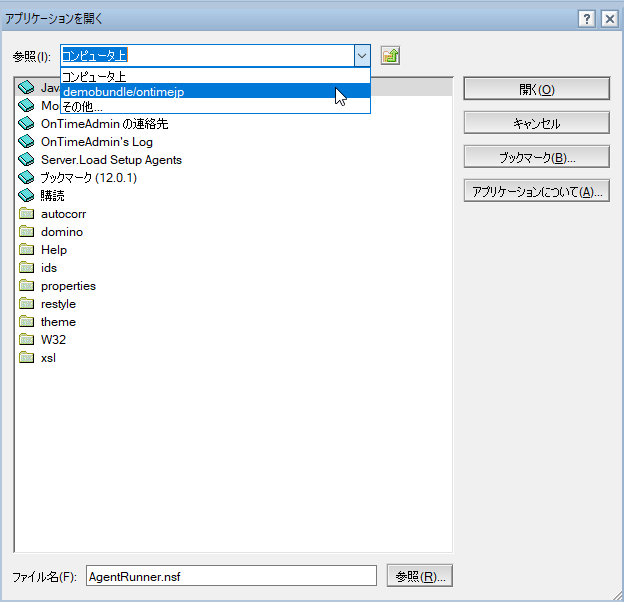Viewport: 624px width, 602px height.
Task: Click database icon beside Server.Load Setup Agents
Action: coord(26,160)
